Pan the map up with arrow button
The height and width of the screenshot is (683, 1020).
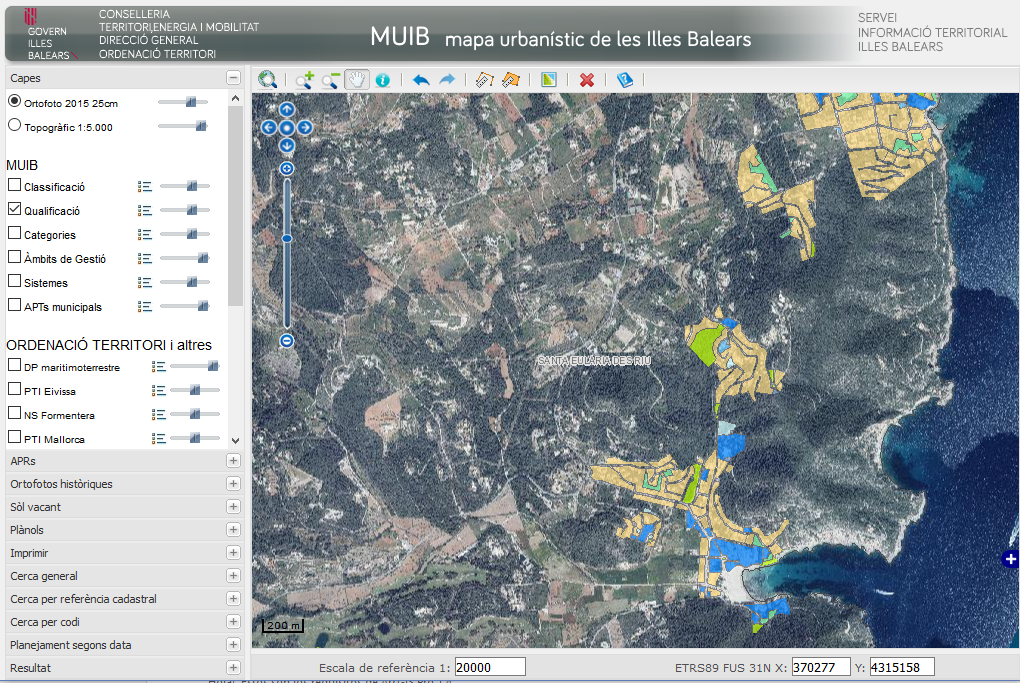tap(286, 110)
